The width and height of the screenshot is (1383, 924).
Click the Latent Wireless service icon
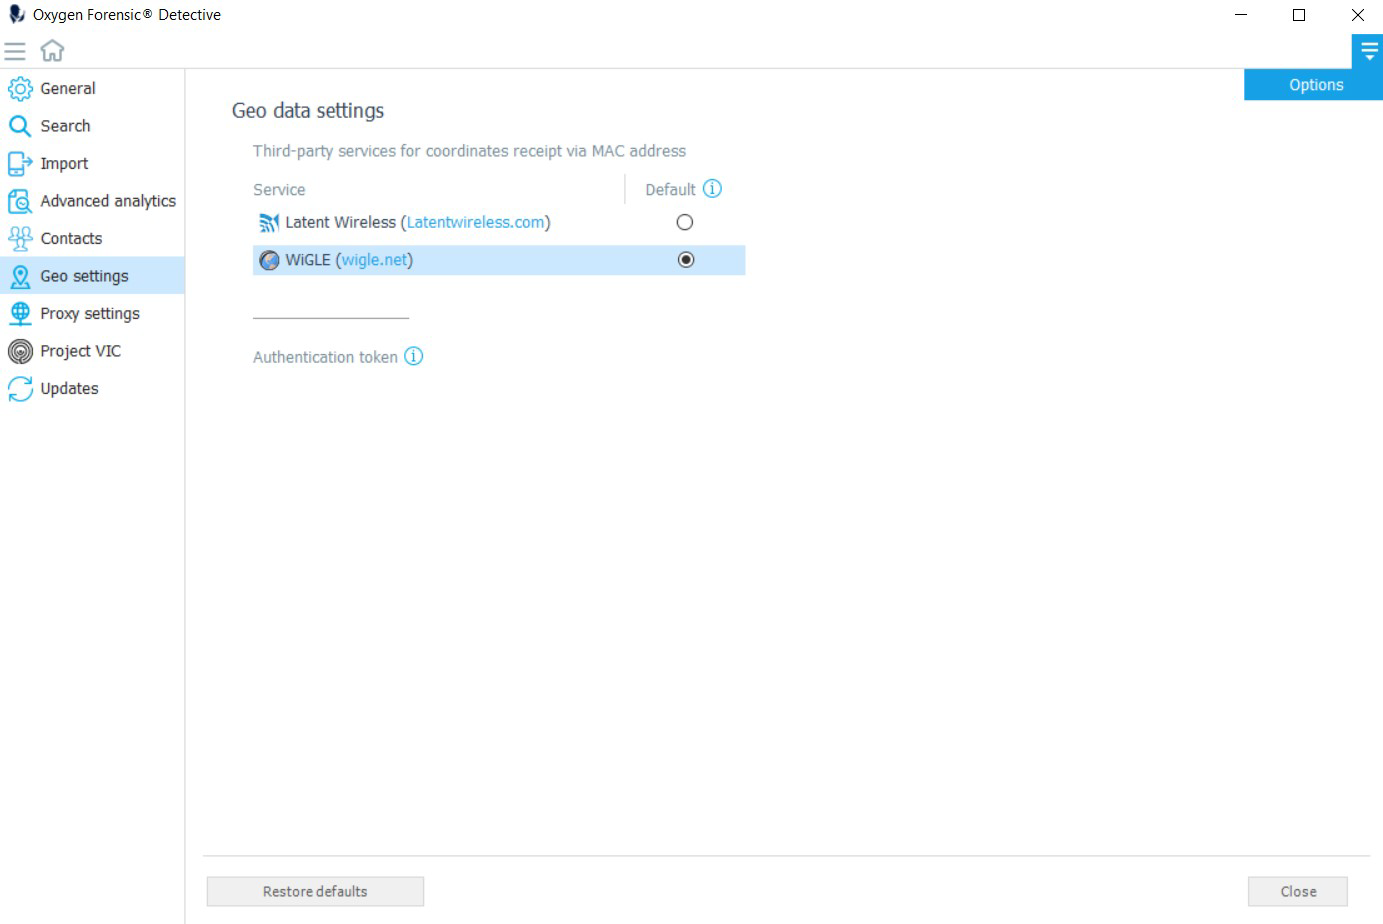click(x=269, y=223)
